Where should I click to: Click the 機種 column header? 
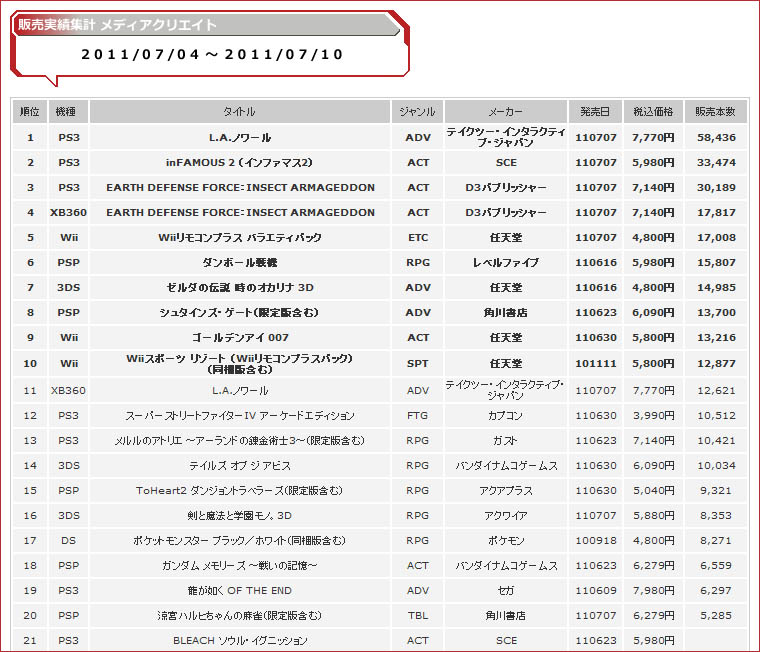[68, 111]
